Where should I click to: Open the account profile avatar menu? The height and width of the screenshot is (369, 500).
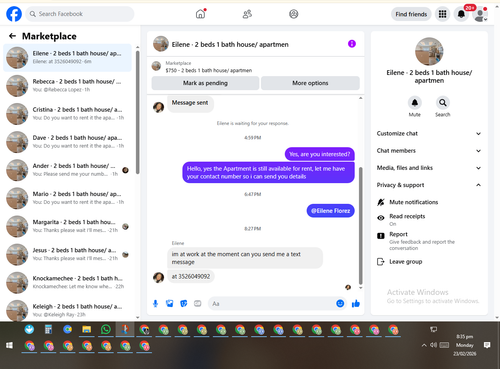tap(480, 14)
